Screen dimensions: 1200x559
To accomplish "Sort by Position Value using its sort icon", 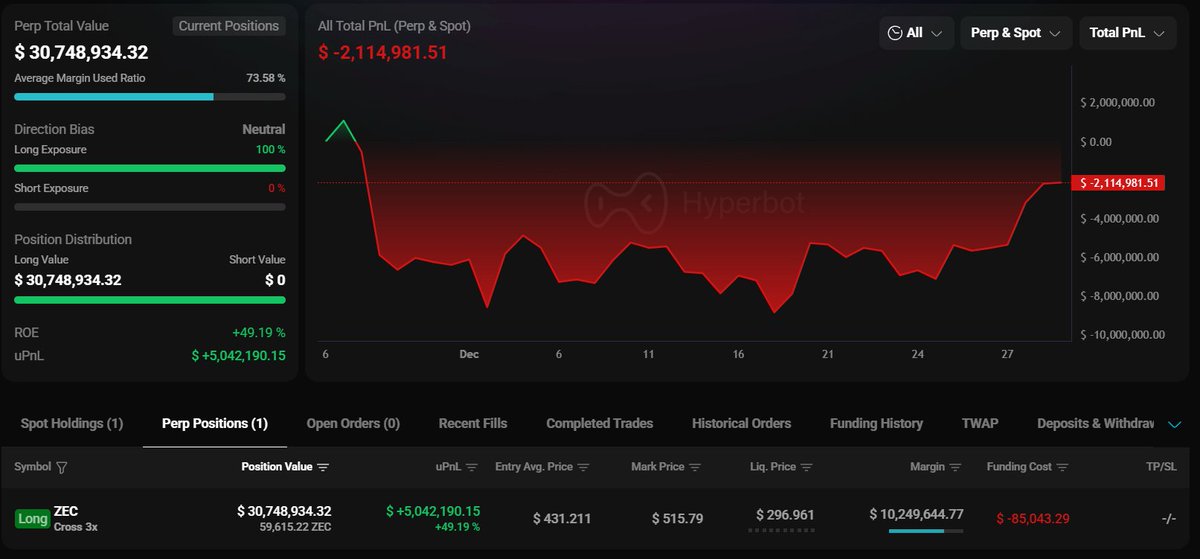I will click(x=323, y=467).
